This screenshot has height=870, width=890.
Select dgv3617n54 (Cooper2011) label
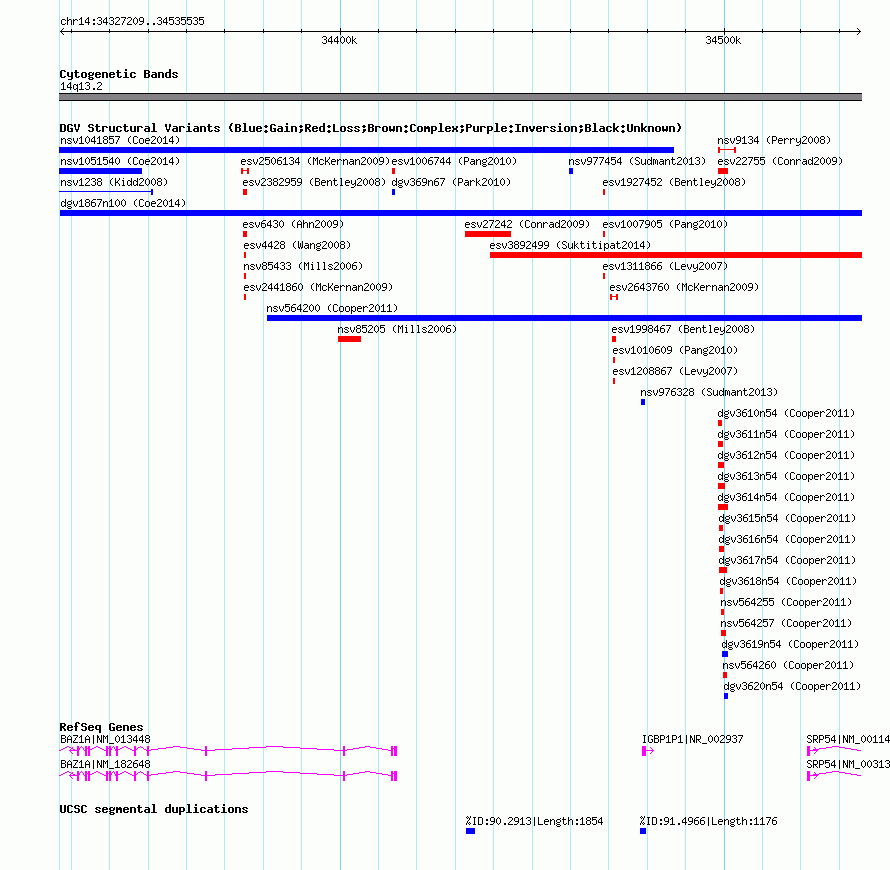(x=787, y=560)
